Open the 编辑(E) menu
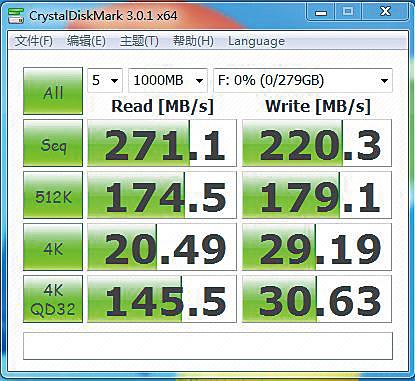 pos(86,41)
